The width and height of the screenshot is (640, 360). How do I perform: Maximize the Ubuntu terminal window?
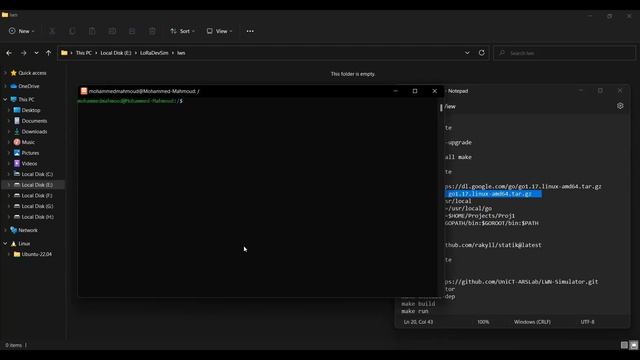pos(415,91)
